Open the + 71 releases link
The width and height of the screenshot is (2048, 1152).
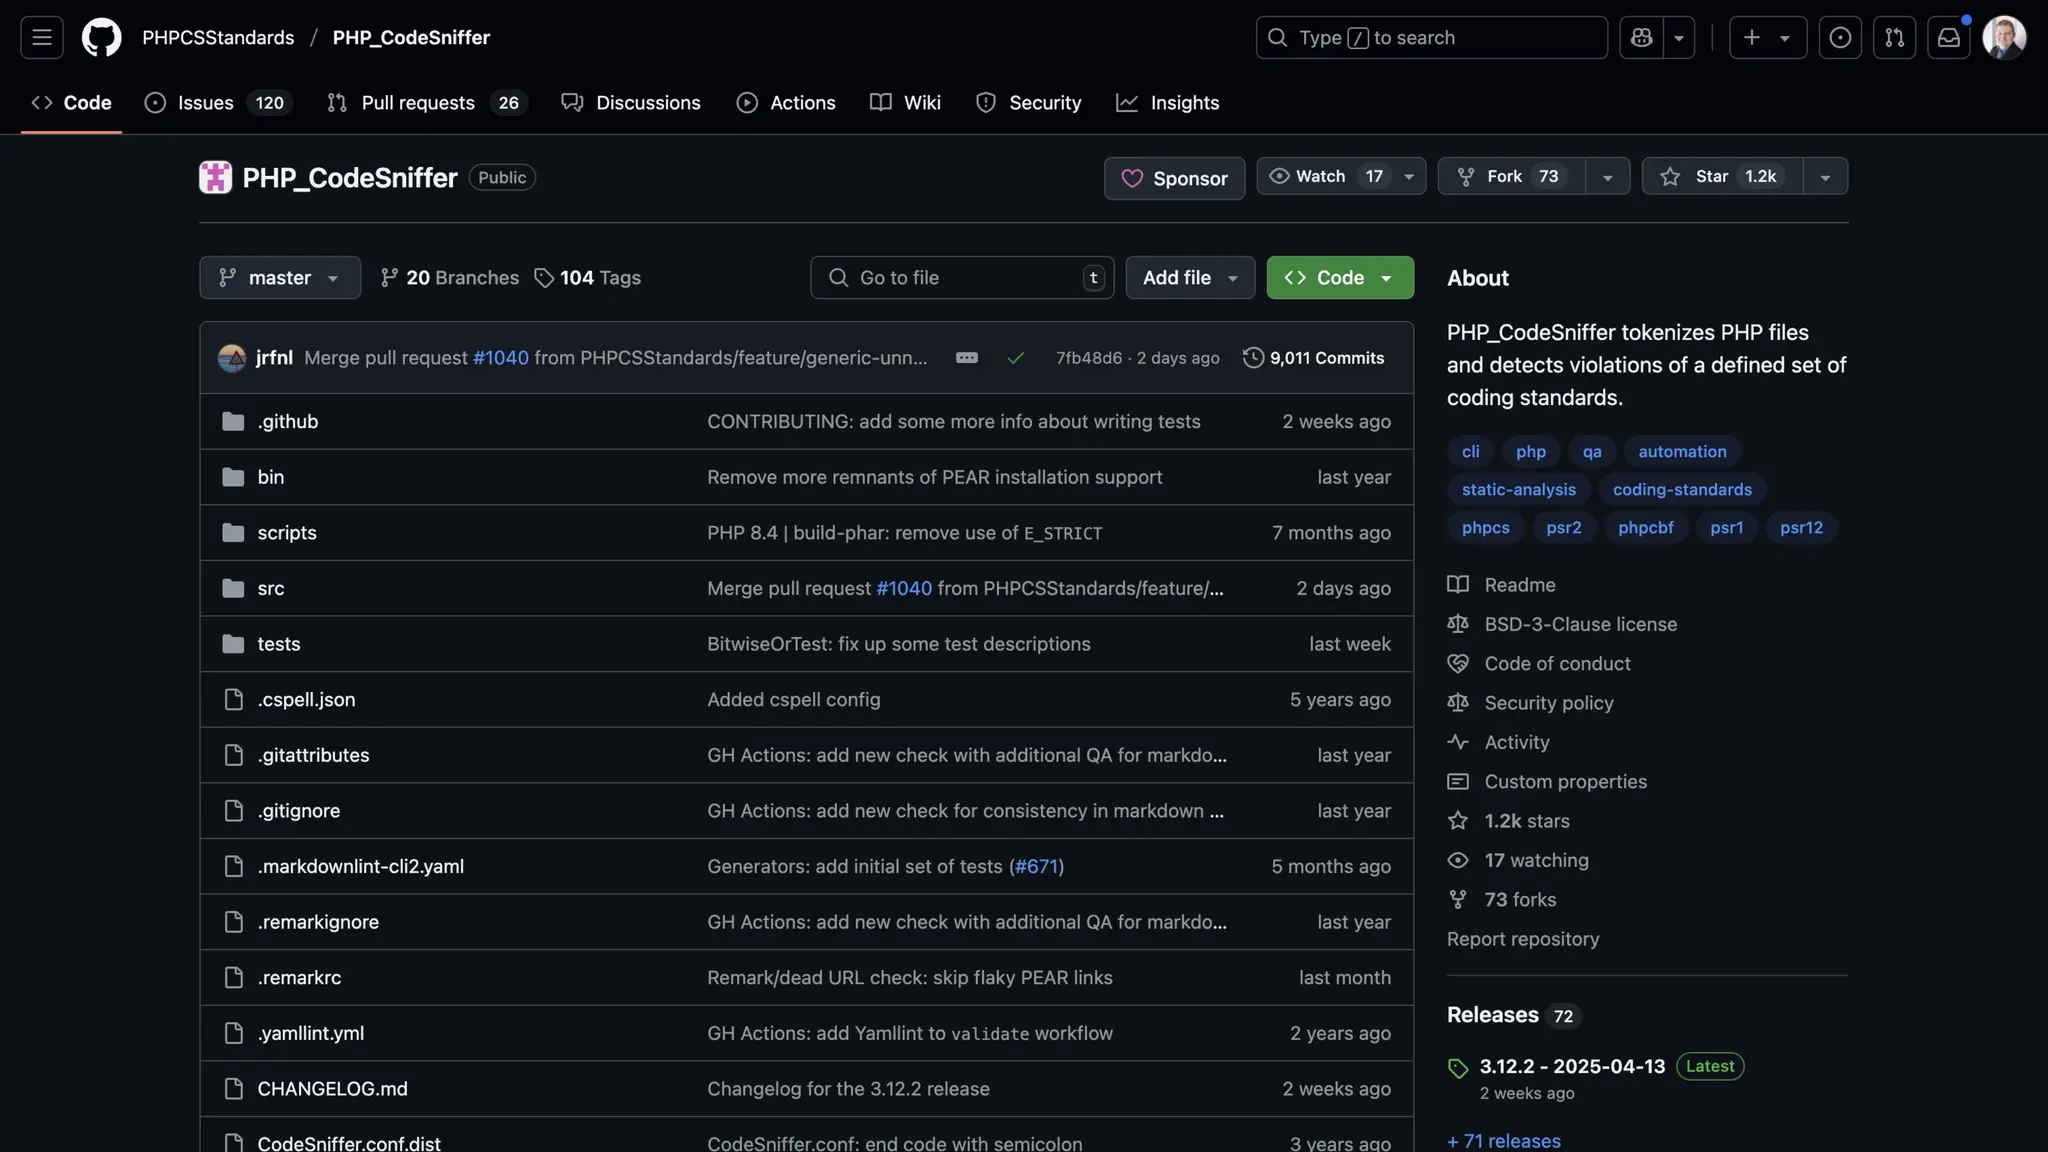[x=1504, y=1141]
